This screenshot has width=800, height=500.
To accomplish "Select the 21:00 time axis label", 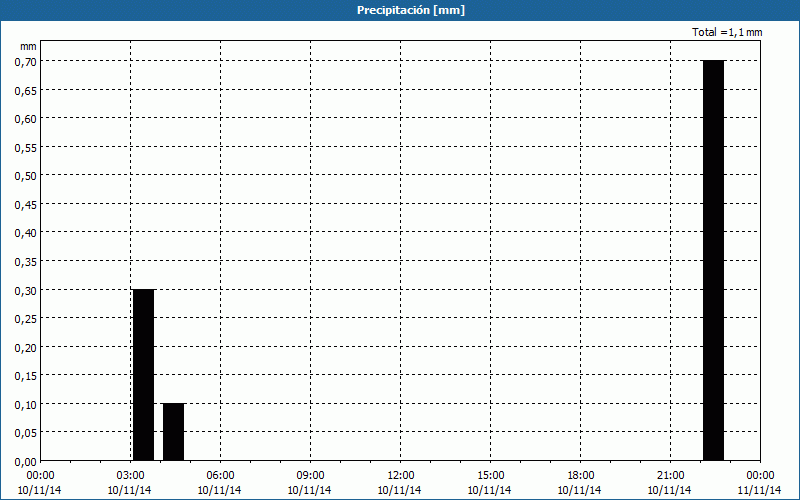I will (670, 475).
